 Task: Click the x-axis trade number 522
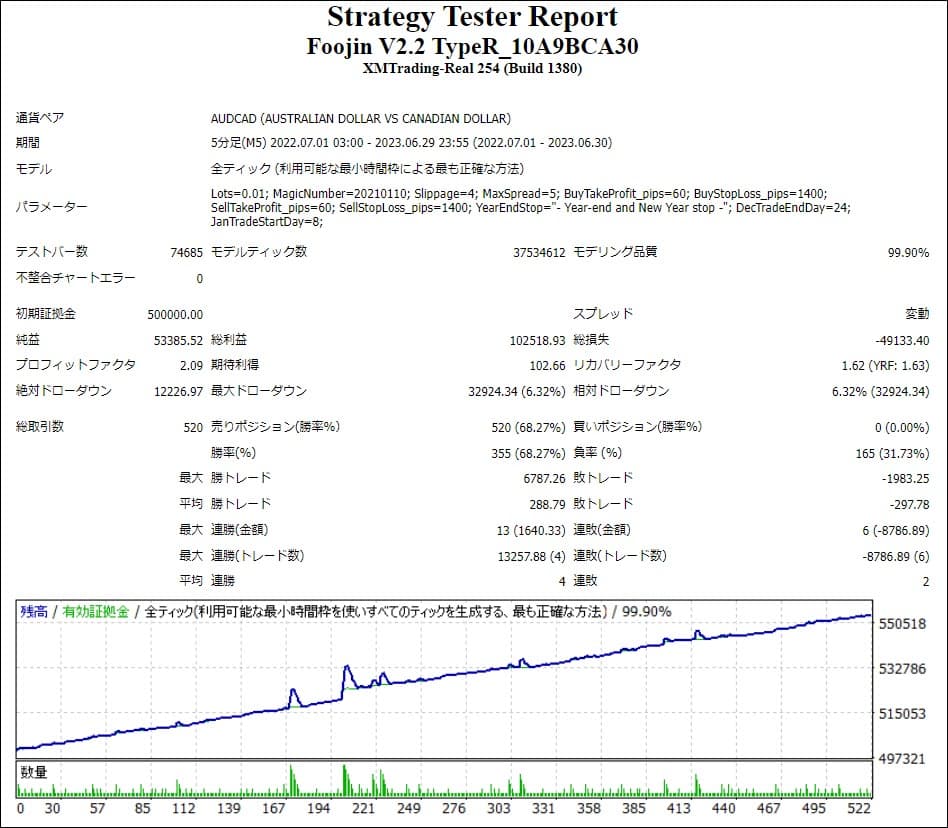point(859,809)
